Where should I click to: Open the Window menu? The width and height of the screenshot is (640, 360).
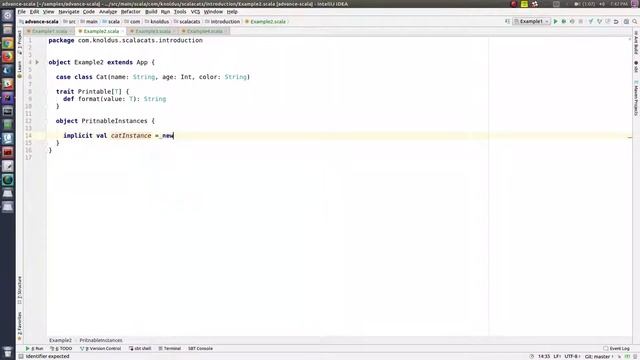pyautogui.click(x=213, y=12)
